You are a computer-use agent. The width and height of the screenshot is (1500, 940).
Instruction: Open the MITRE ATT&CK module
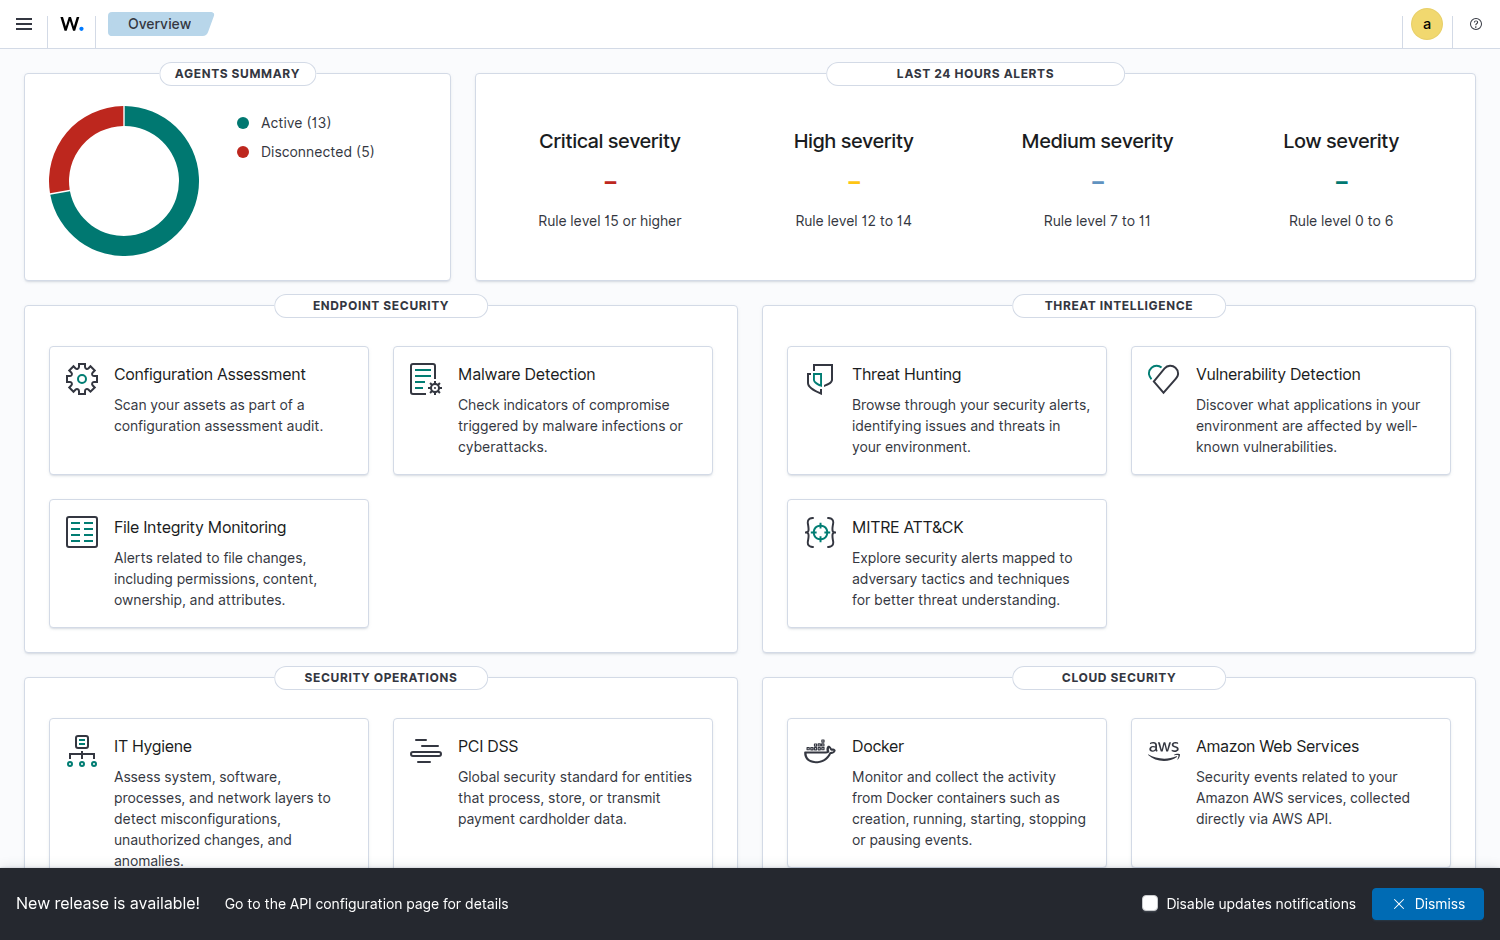(947, 563)
